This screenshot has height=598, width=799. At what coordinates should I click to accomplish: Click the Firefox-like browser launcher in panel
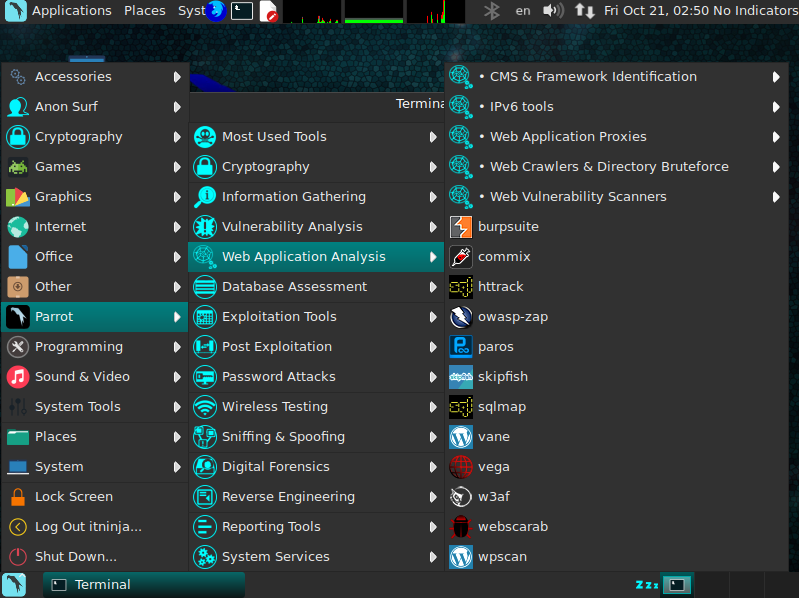pyautogui.click(x=216, y=11)
